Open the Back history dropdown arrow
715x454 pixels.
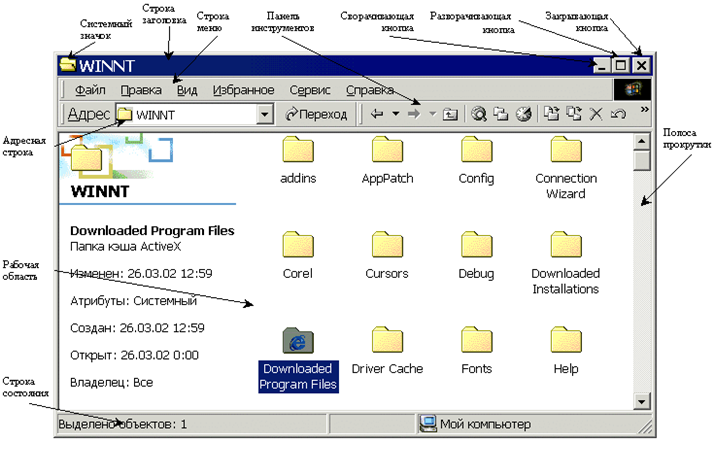point(396,114)
